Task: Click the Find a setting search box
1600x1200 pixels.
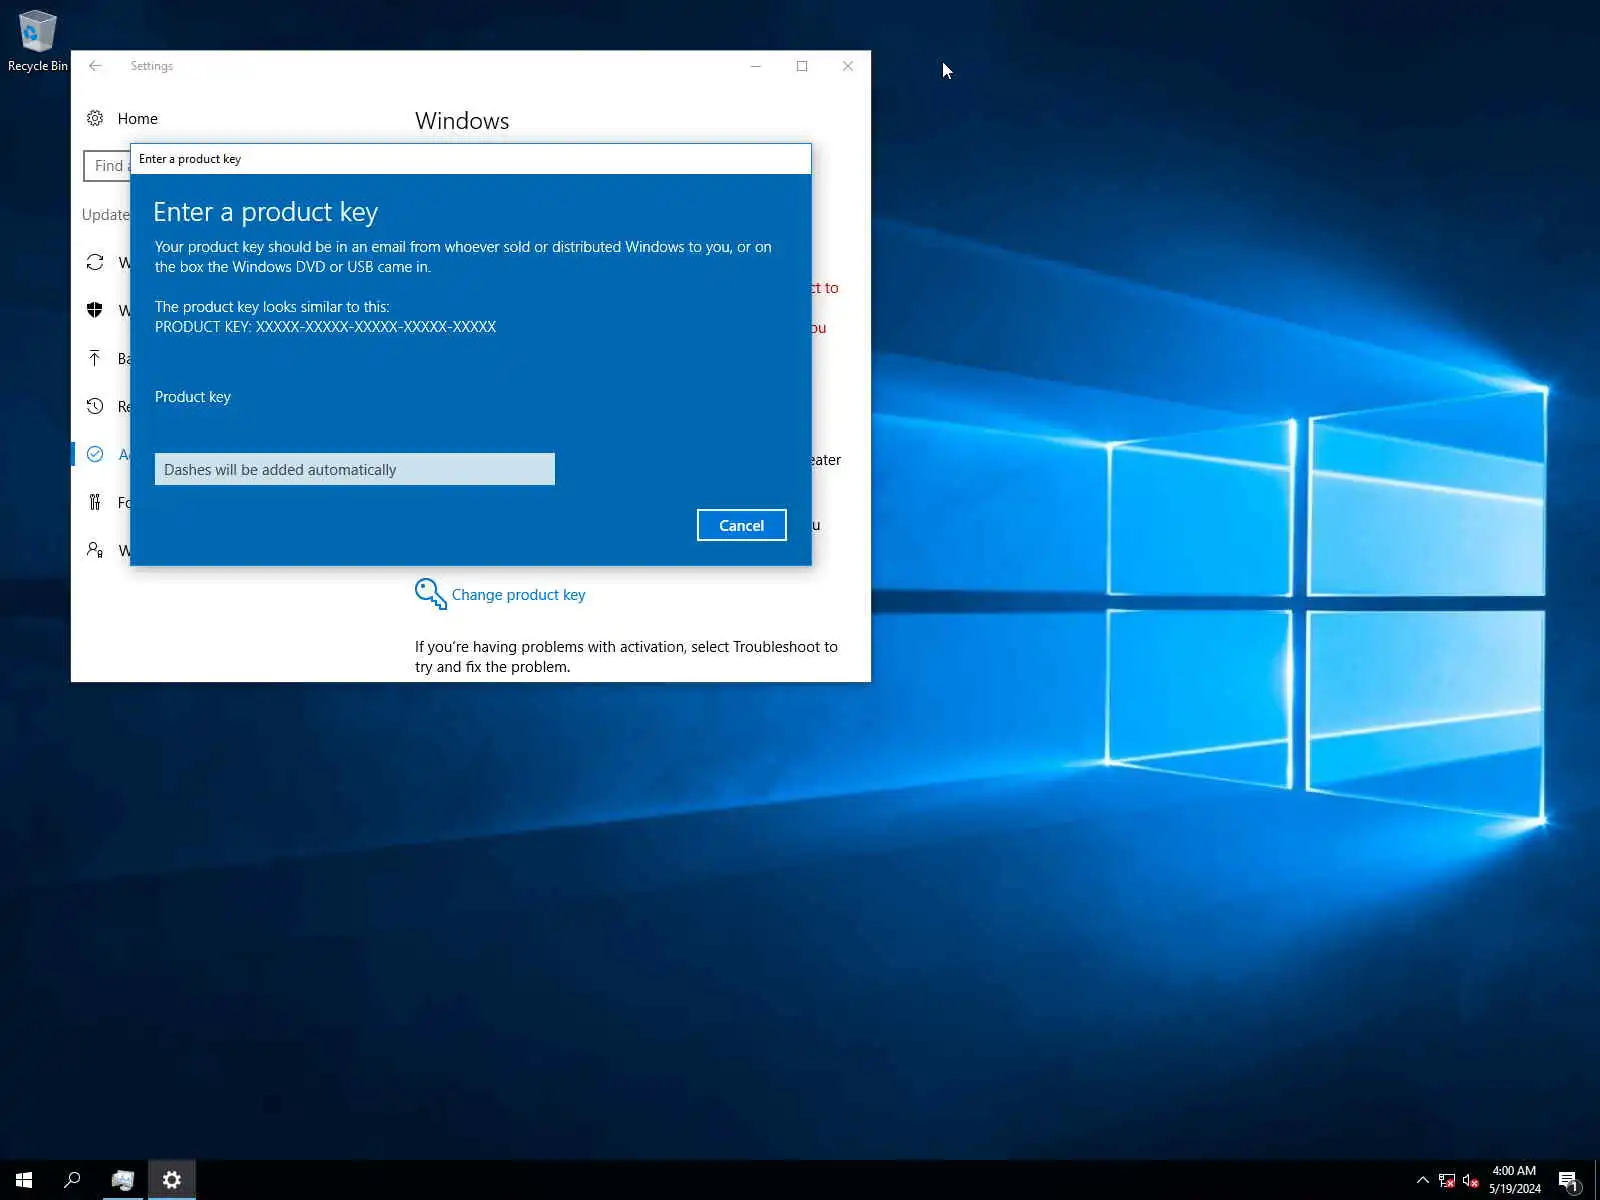Action: pyautogui.click(x=107, y=166)
